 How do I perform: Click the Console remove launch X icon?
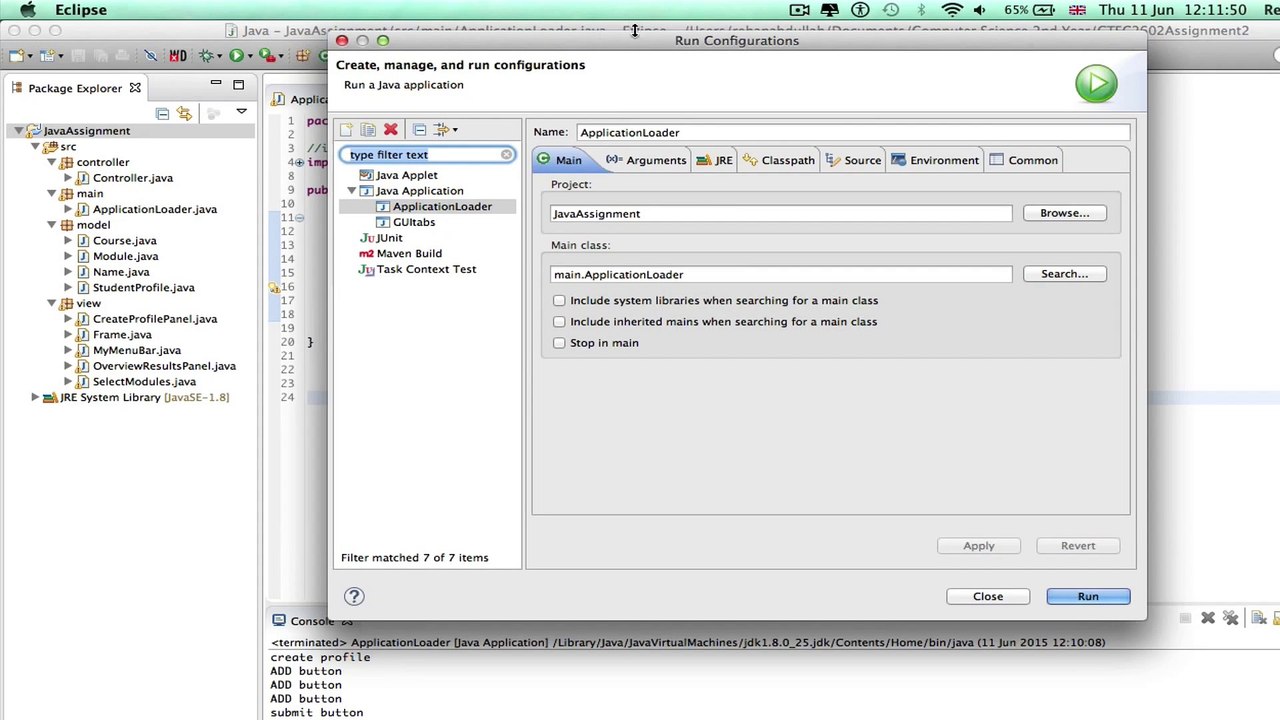pos(1208,618)
